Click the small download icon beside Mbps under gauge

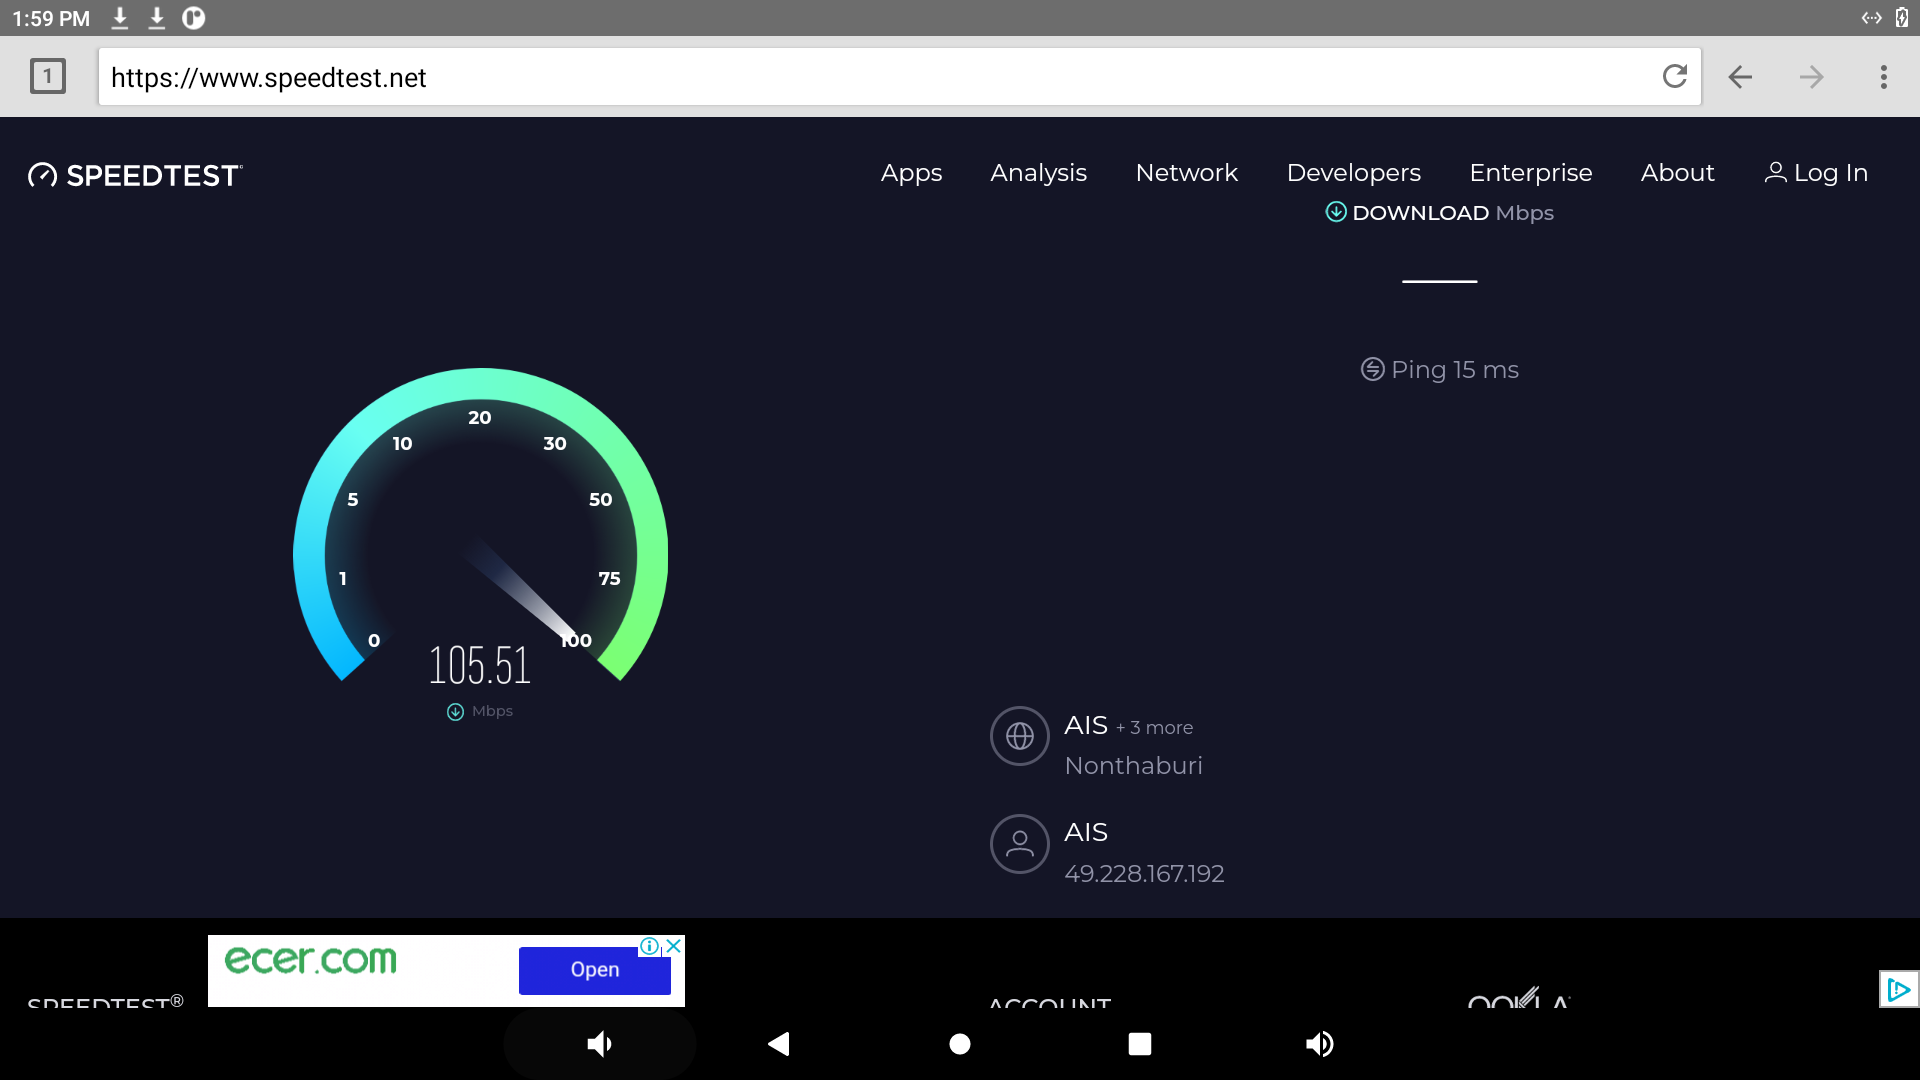click(455, 712)
